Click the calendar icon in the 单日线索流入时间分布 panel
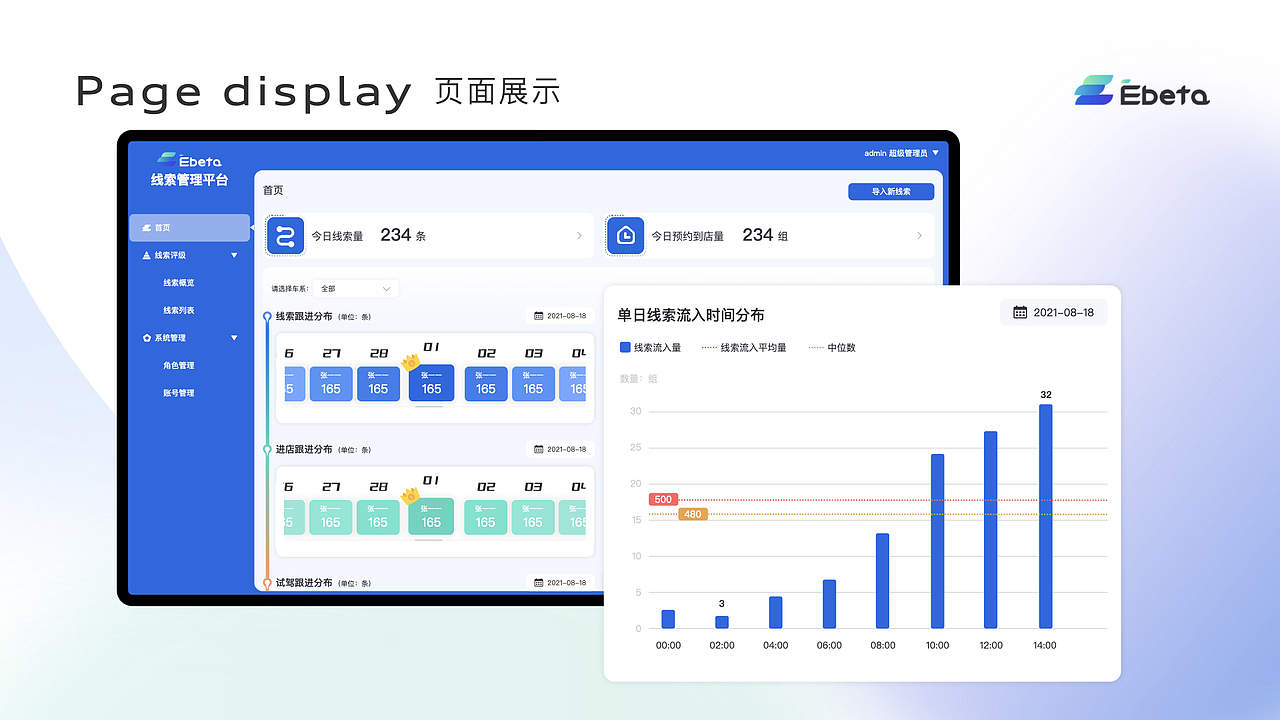The height and width of the screenshot is (720, 1280). click(x=1019, y=312)
